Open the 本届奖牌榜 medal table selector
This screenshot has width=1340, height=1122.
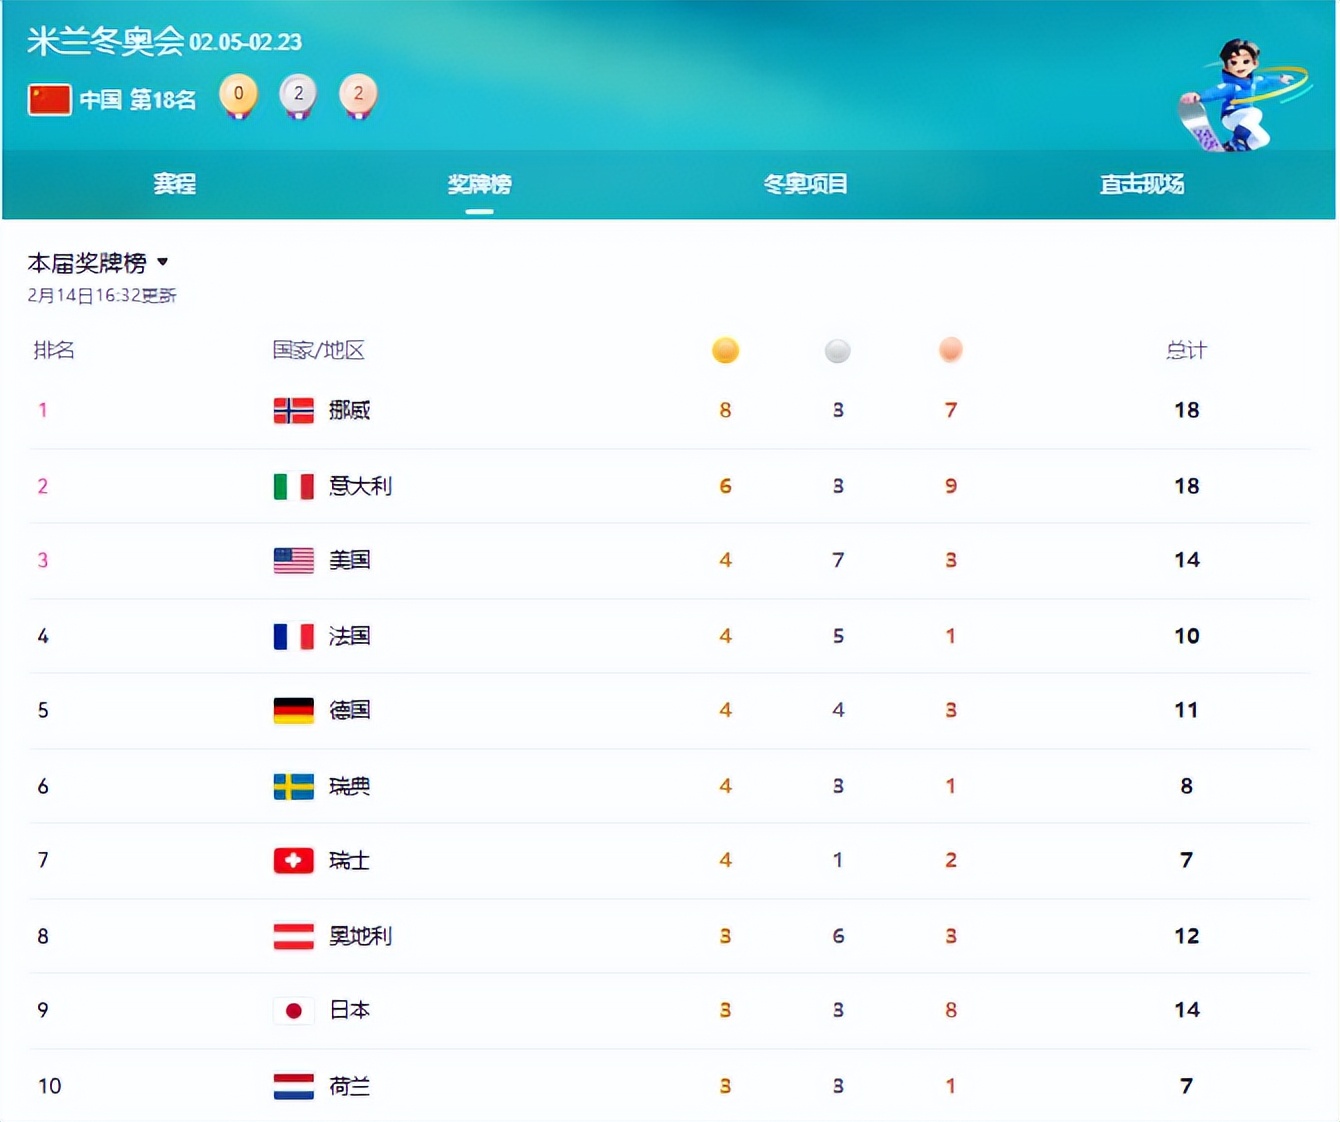(87, 263)
